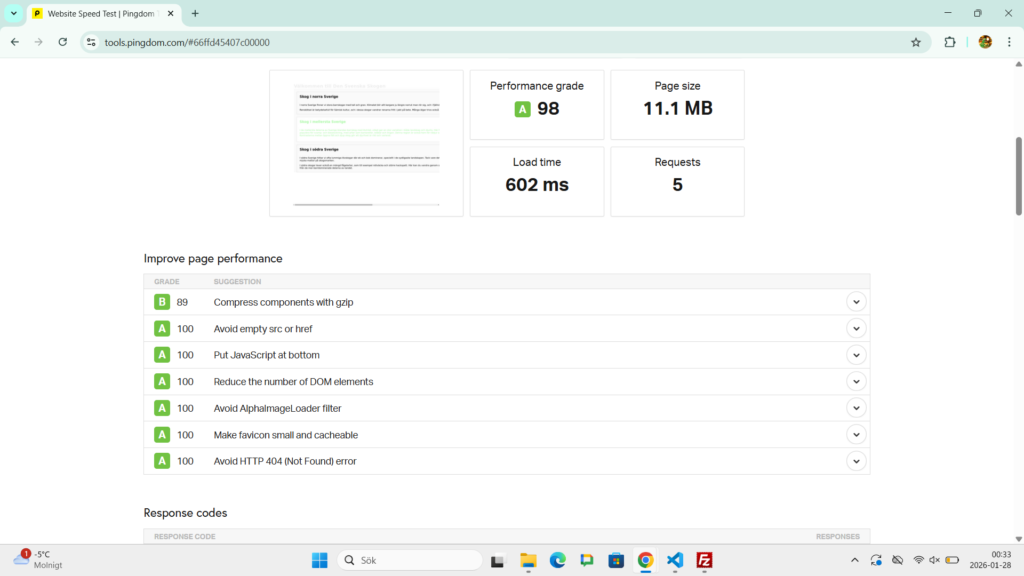This screenshot has width=1024, height=576.
Task: Expand the Compress components with gzip row
Action: pos(856,302)
